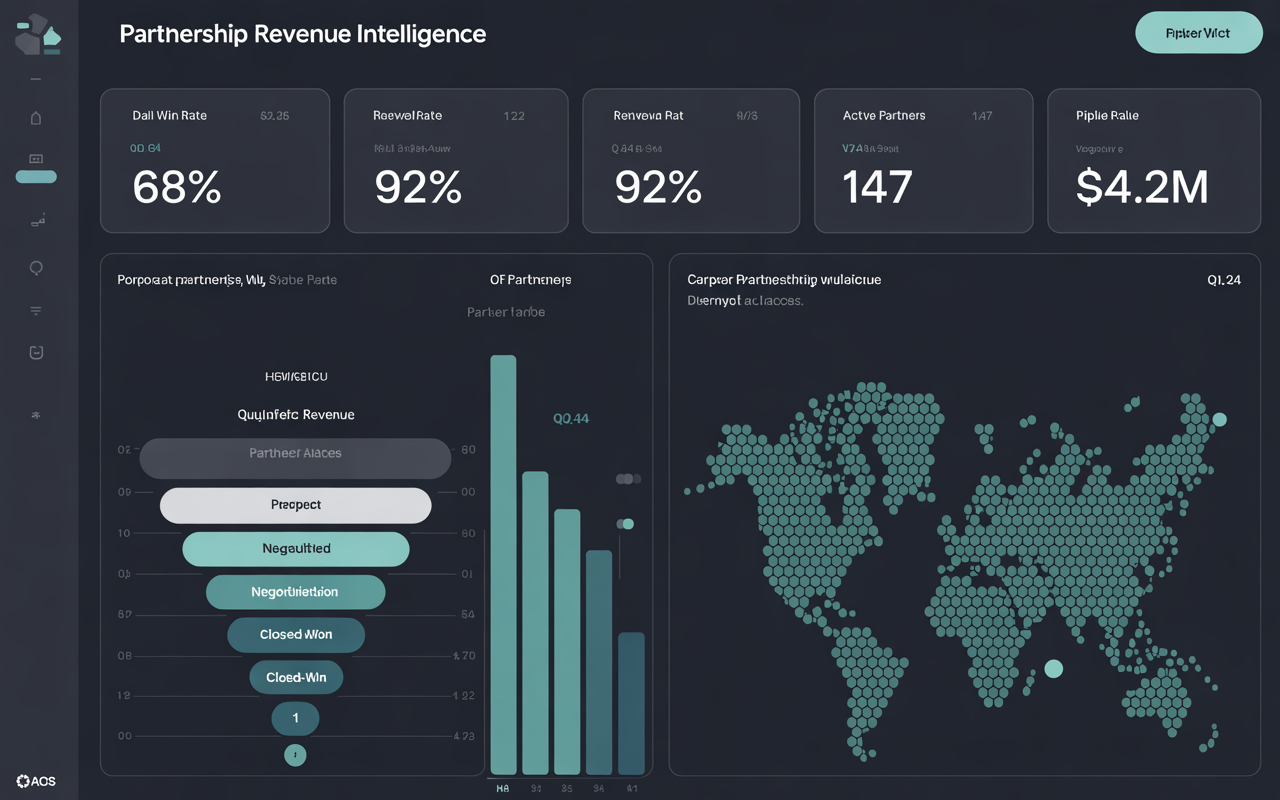Open the analytics chart icon in the sidebar

(x=35, y=220)
